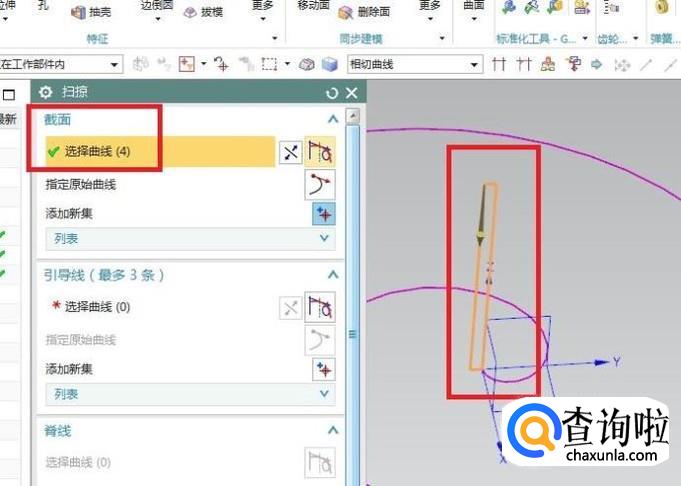
Task: Click the 添加新集 icon in 截面 section
Action: (323, 213)
